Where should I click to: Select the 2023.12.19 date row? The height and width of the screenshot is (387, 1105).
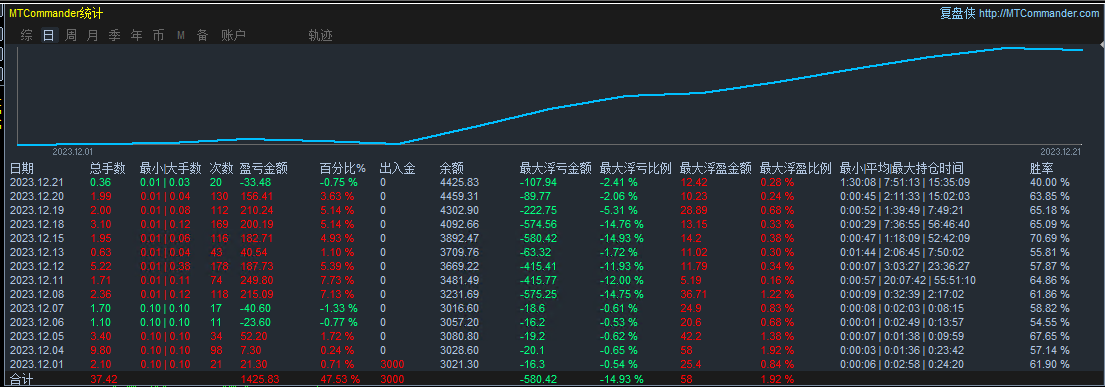click(x=37, y=210)
